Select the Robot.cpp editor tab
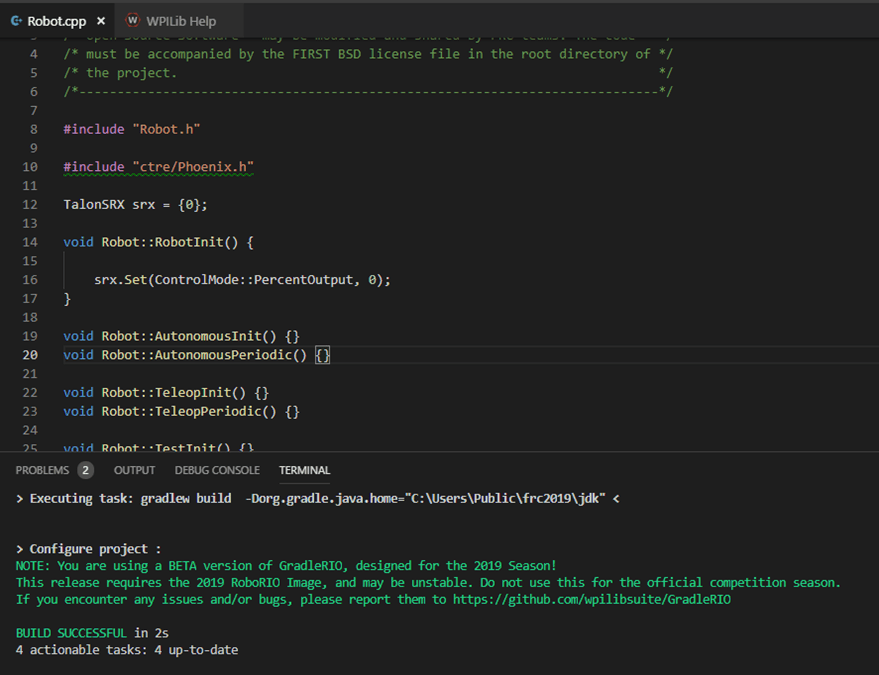 [57, 21]
